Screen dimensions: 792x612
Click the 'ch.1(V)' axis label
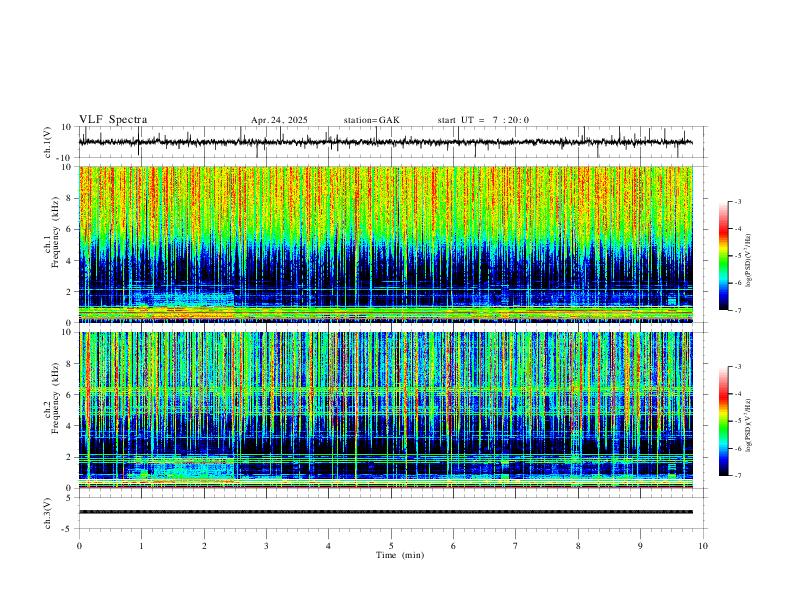tap(48, 142)
